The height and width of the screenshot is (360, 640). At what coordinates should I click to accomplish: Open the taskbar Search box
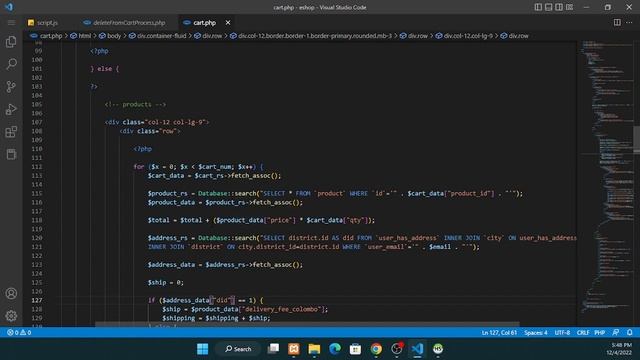(238, 349)
